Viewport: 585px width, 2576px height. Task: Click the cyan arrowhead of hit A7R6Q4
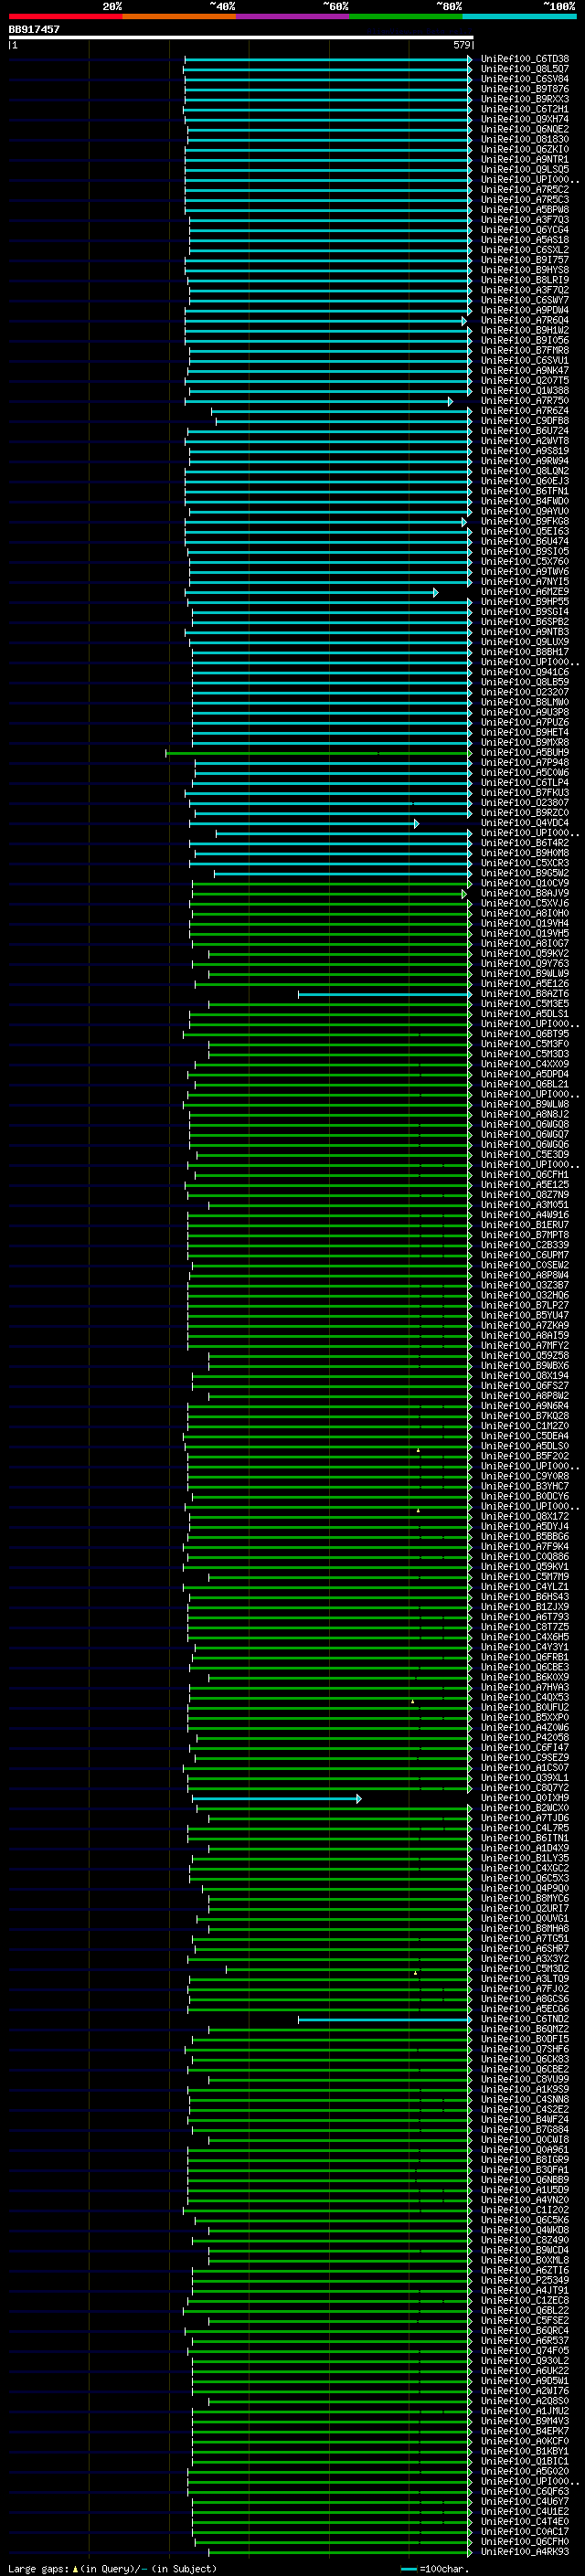click(464, 321)
